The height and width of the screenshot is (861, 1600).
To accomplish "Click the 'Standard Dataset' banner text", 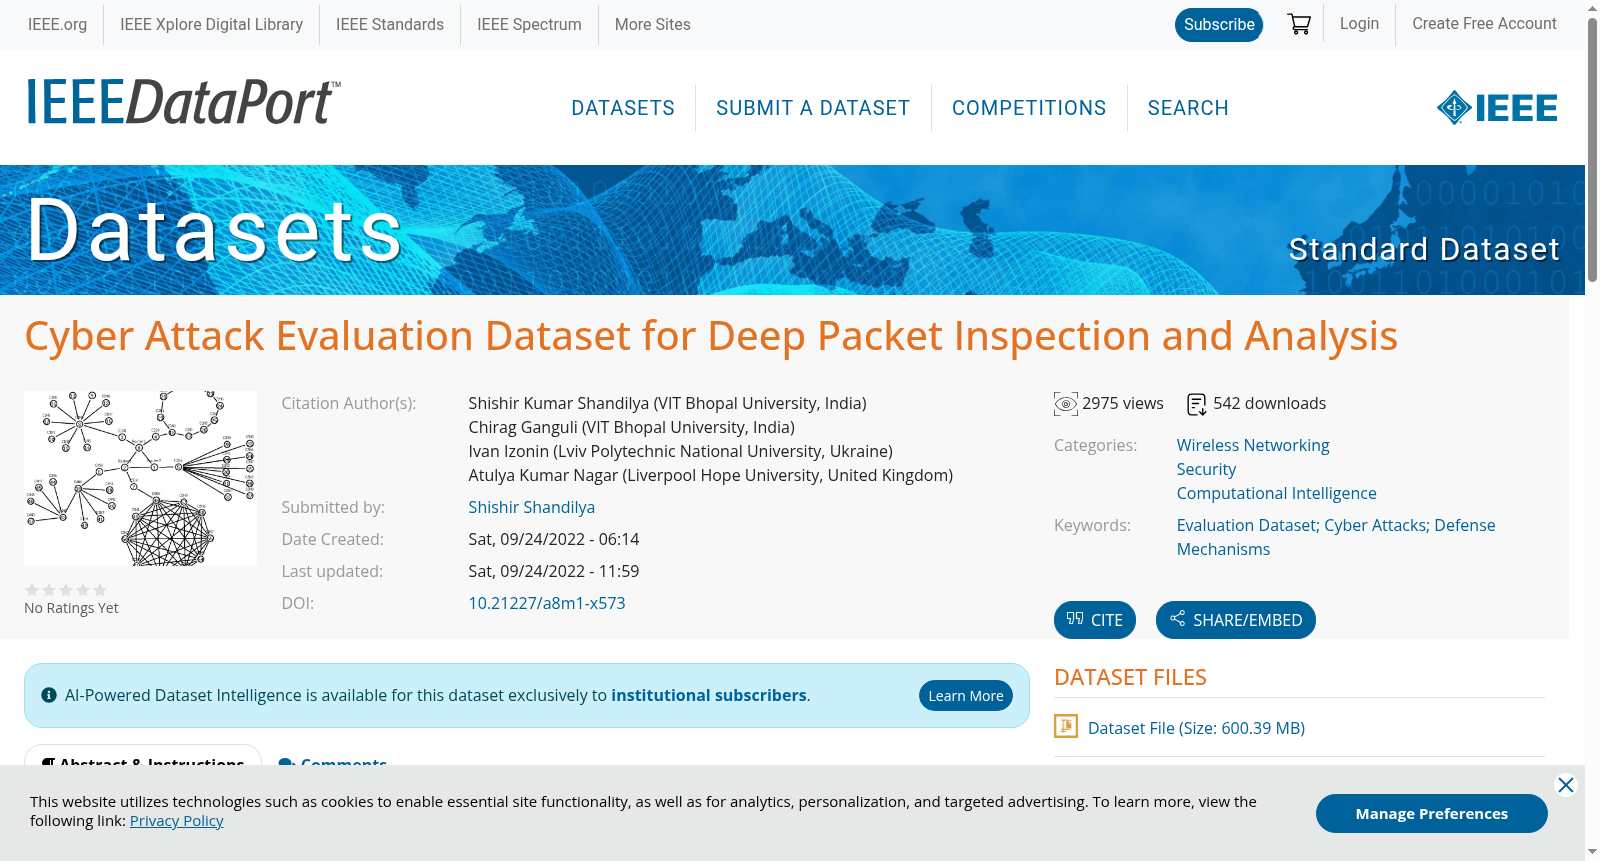I will click(1424, 250).
